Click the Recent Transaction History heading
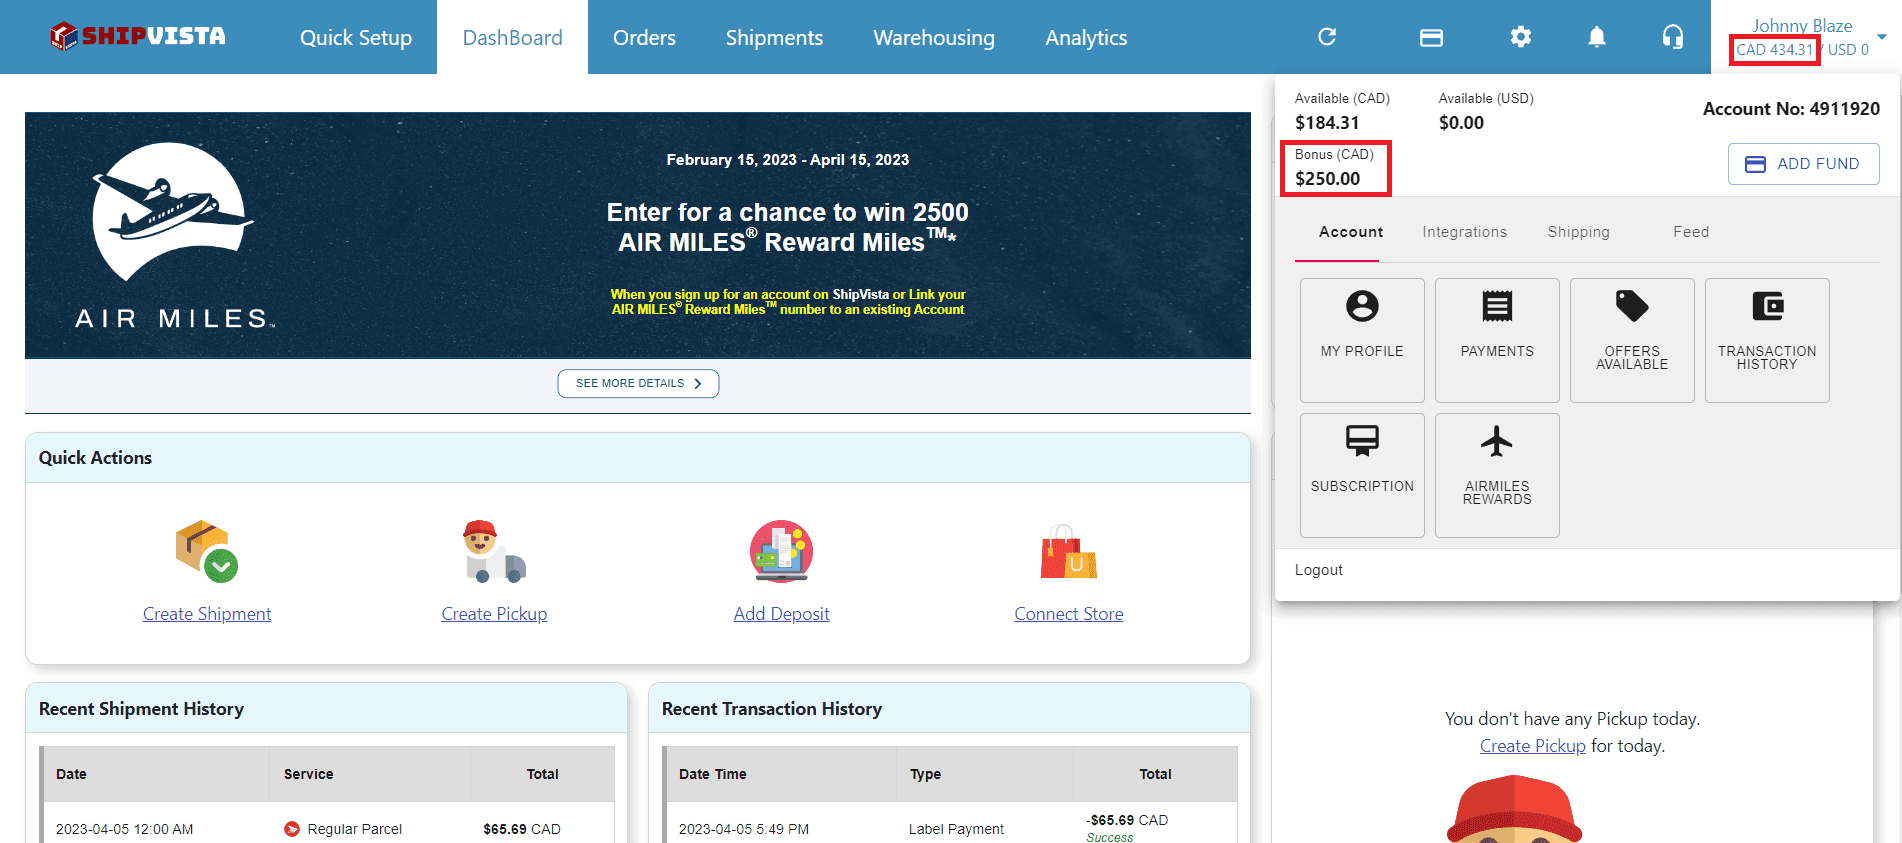Viewport: 1902px width, 843px height. pos(771,709)
